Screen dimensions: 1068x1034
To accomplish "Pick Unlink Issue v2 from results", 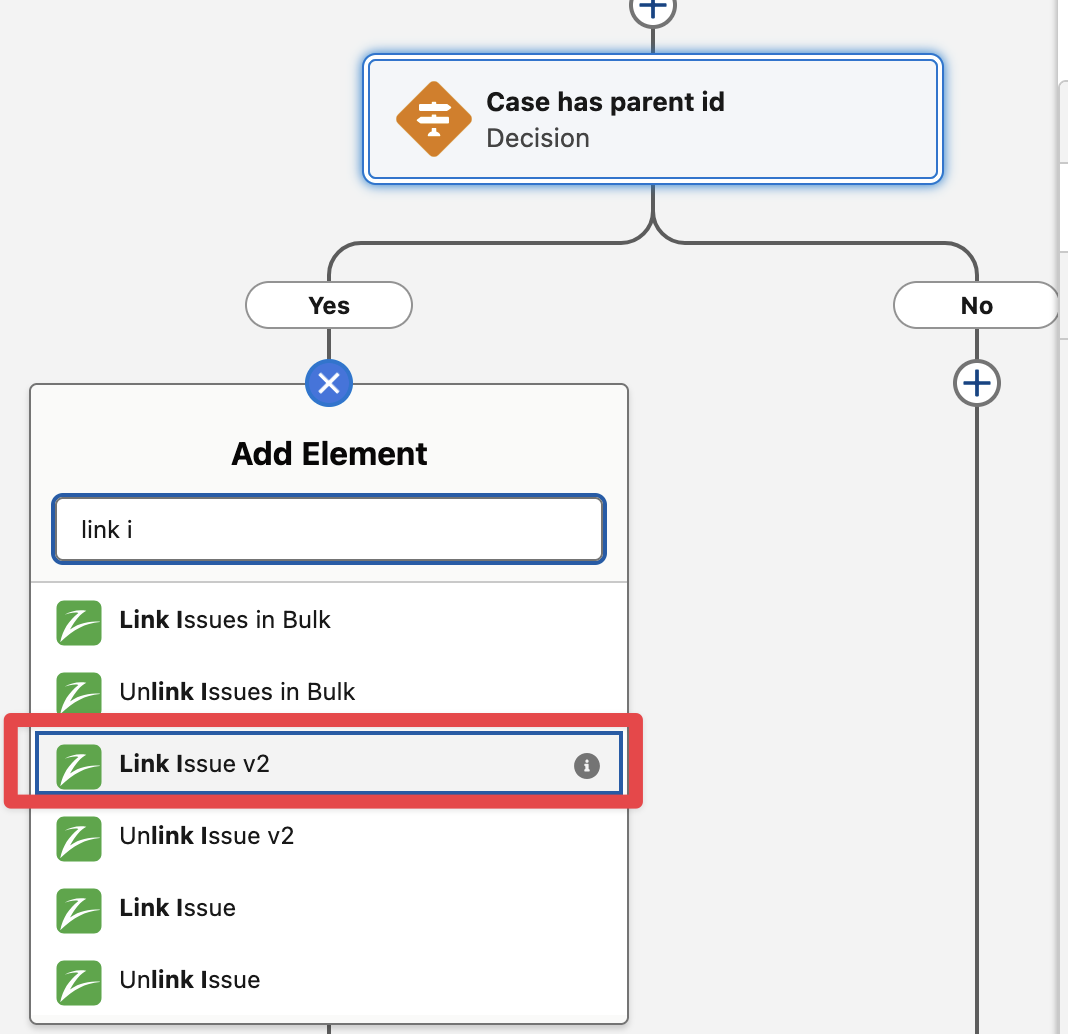I will 207,836.
